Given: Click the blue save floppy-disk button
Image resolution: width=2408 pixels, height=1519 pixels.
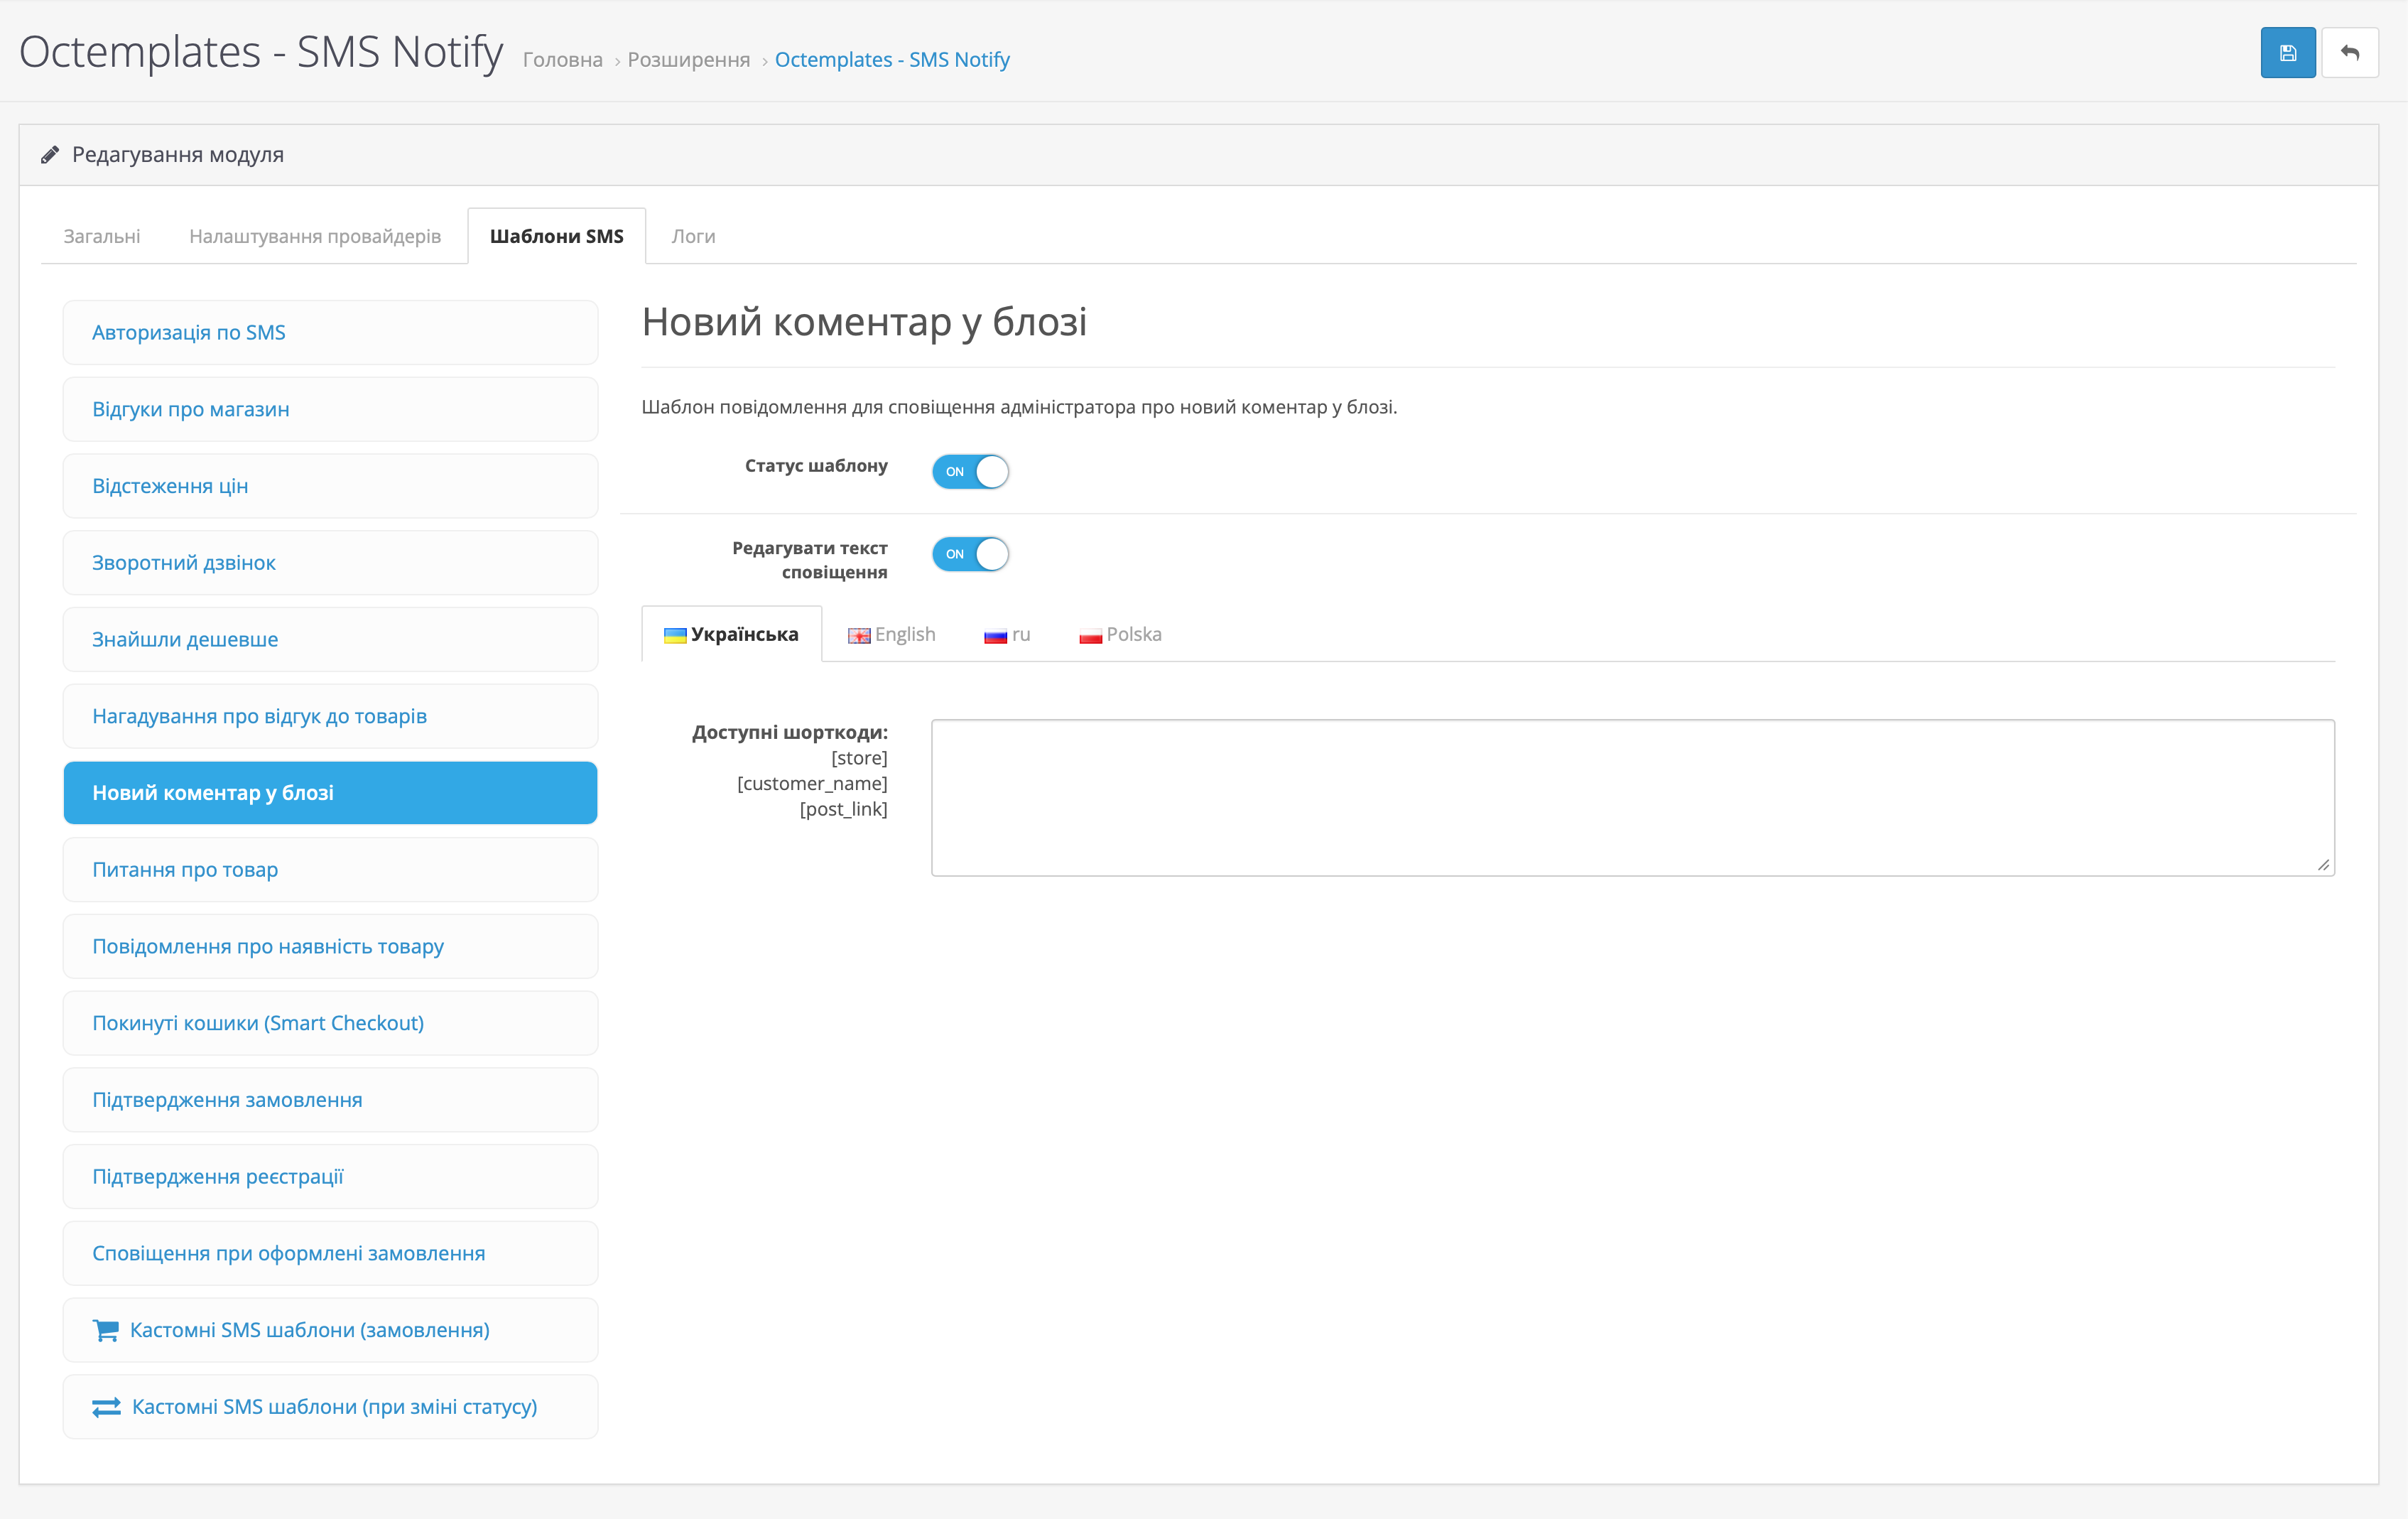Looking at the screenshot, I should [x=2287, y=53].
